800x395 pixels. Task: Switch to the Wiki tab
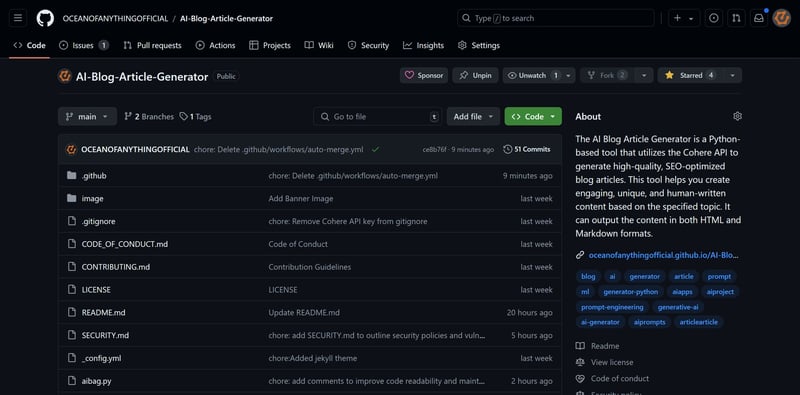tap(319, 45)
